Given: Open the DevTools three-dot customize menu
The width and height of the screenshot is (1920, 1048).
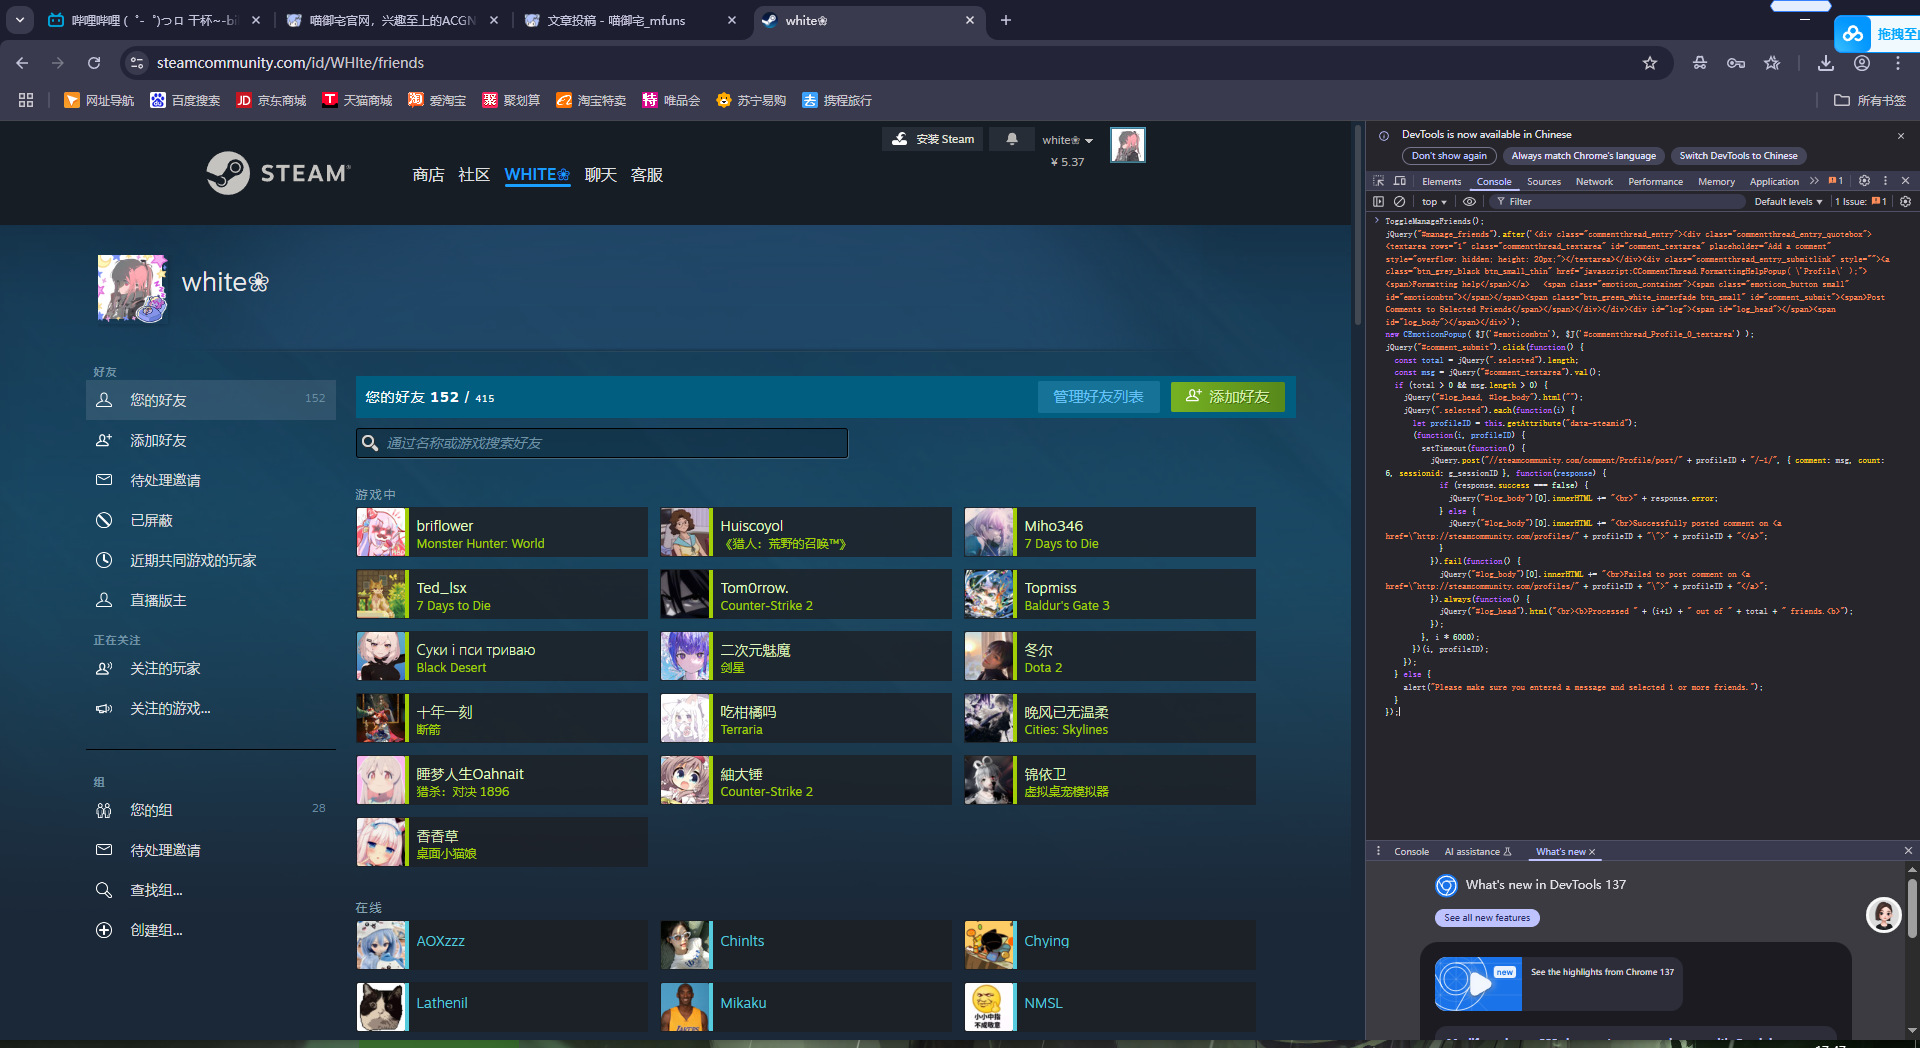Looking at the screenshot, I should pos(1886,181).
